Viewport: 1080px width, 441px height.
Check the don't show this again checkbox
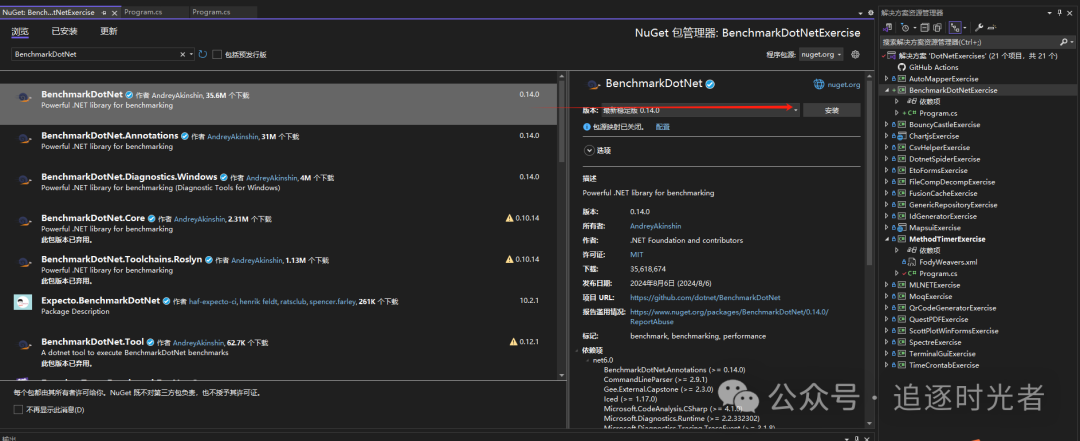click(18, 410)
